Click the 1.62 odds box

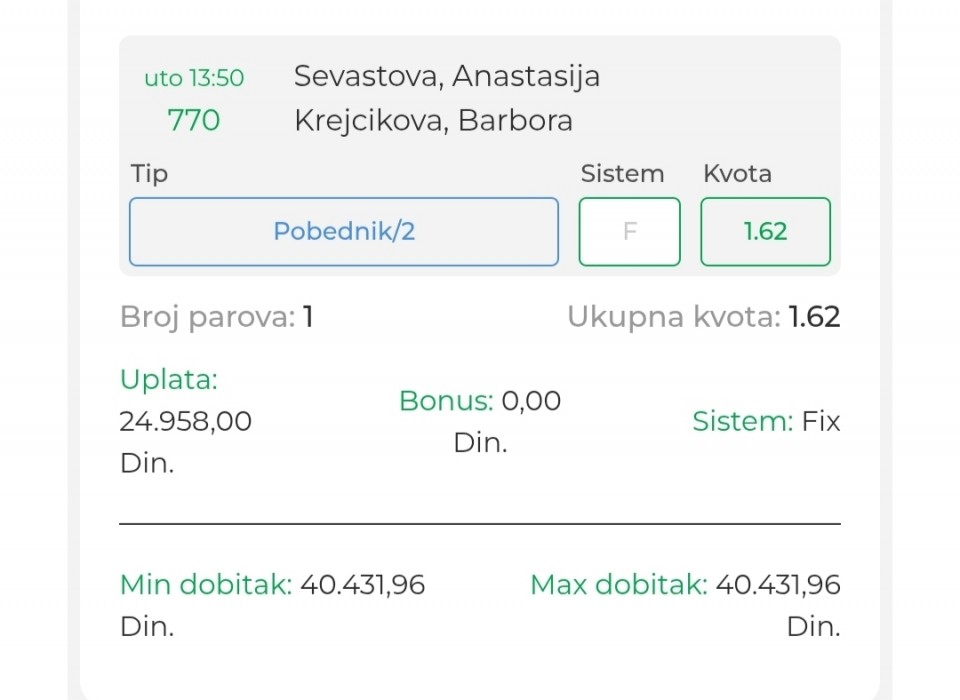(x=765, y=232)
